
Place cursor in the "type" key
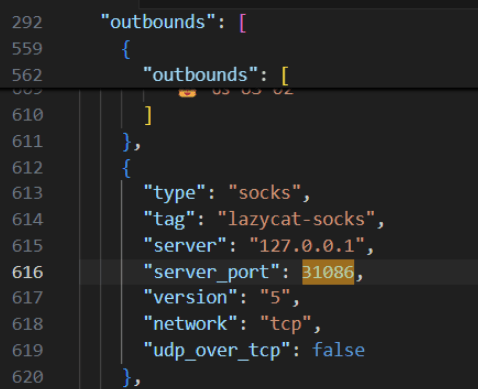(174, 193)
